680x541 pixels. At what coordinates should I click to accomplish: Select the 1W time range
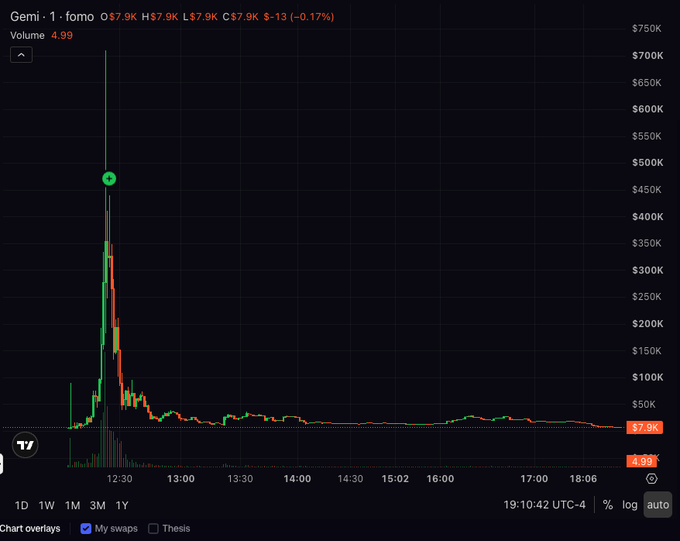(x=46, y=505)
